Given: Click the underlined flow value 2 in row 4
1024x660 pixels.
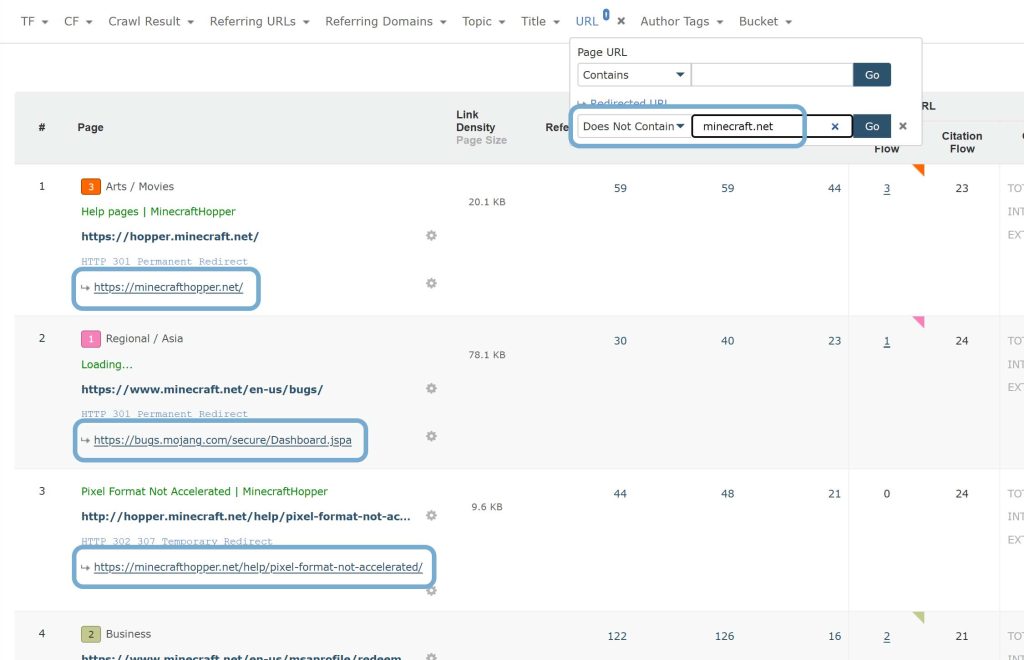Looking at the screenshot, I should click(886, 636).
